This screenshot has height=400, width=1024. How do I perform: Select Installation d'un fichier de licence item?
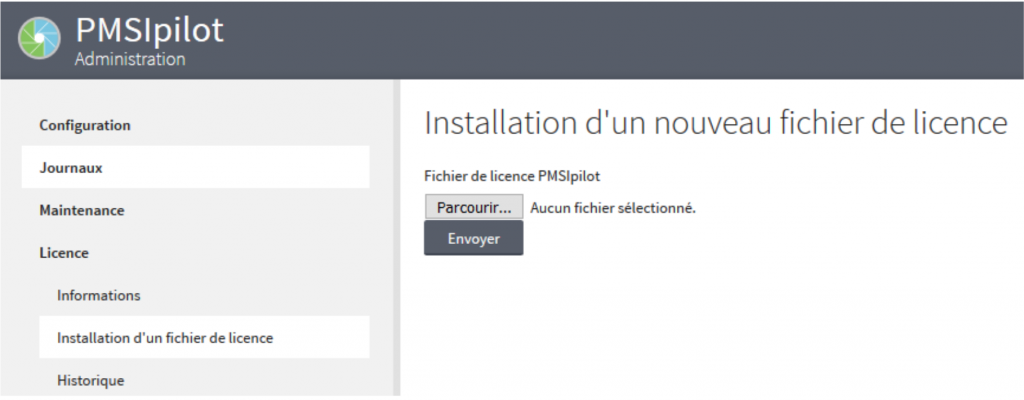tap(165, 338)
